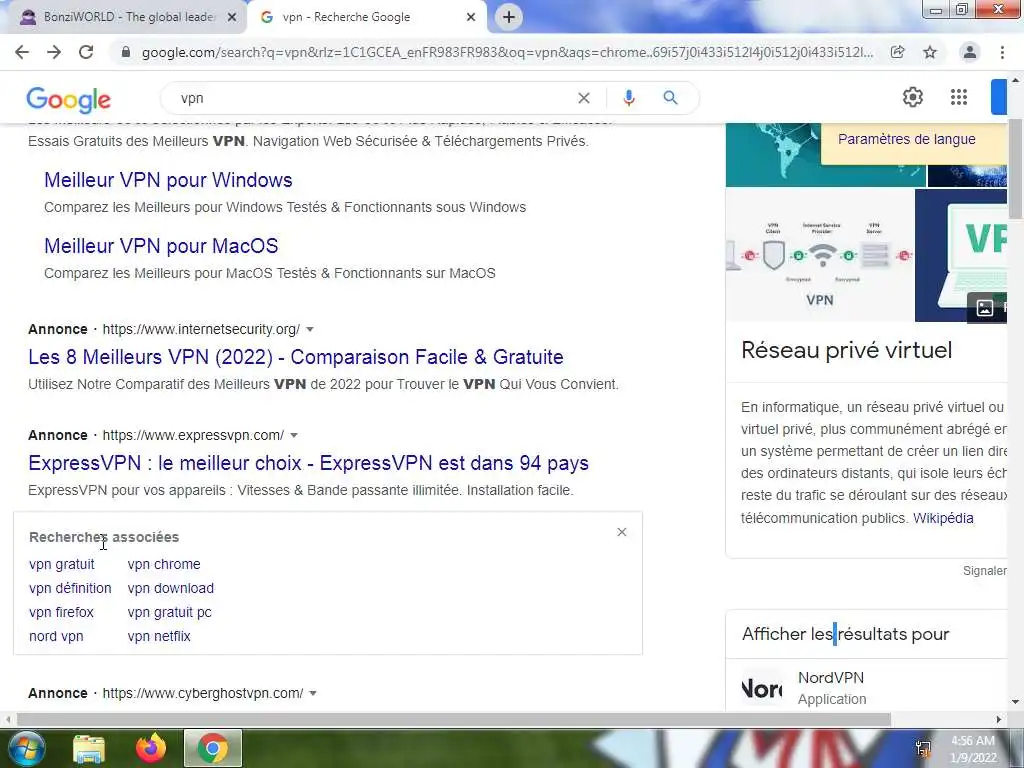
Task: Search related term vpn download
Action: [x=170, y=588]
